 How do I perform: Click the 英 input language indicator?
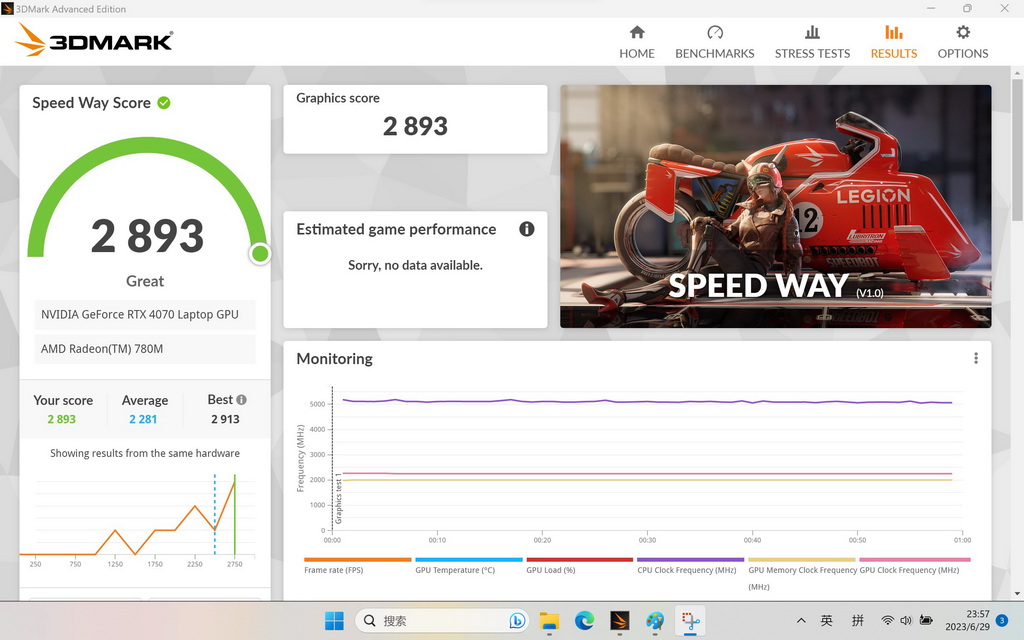(827, 620)
